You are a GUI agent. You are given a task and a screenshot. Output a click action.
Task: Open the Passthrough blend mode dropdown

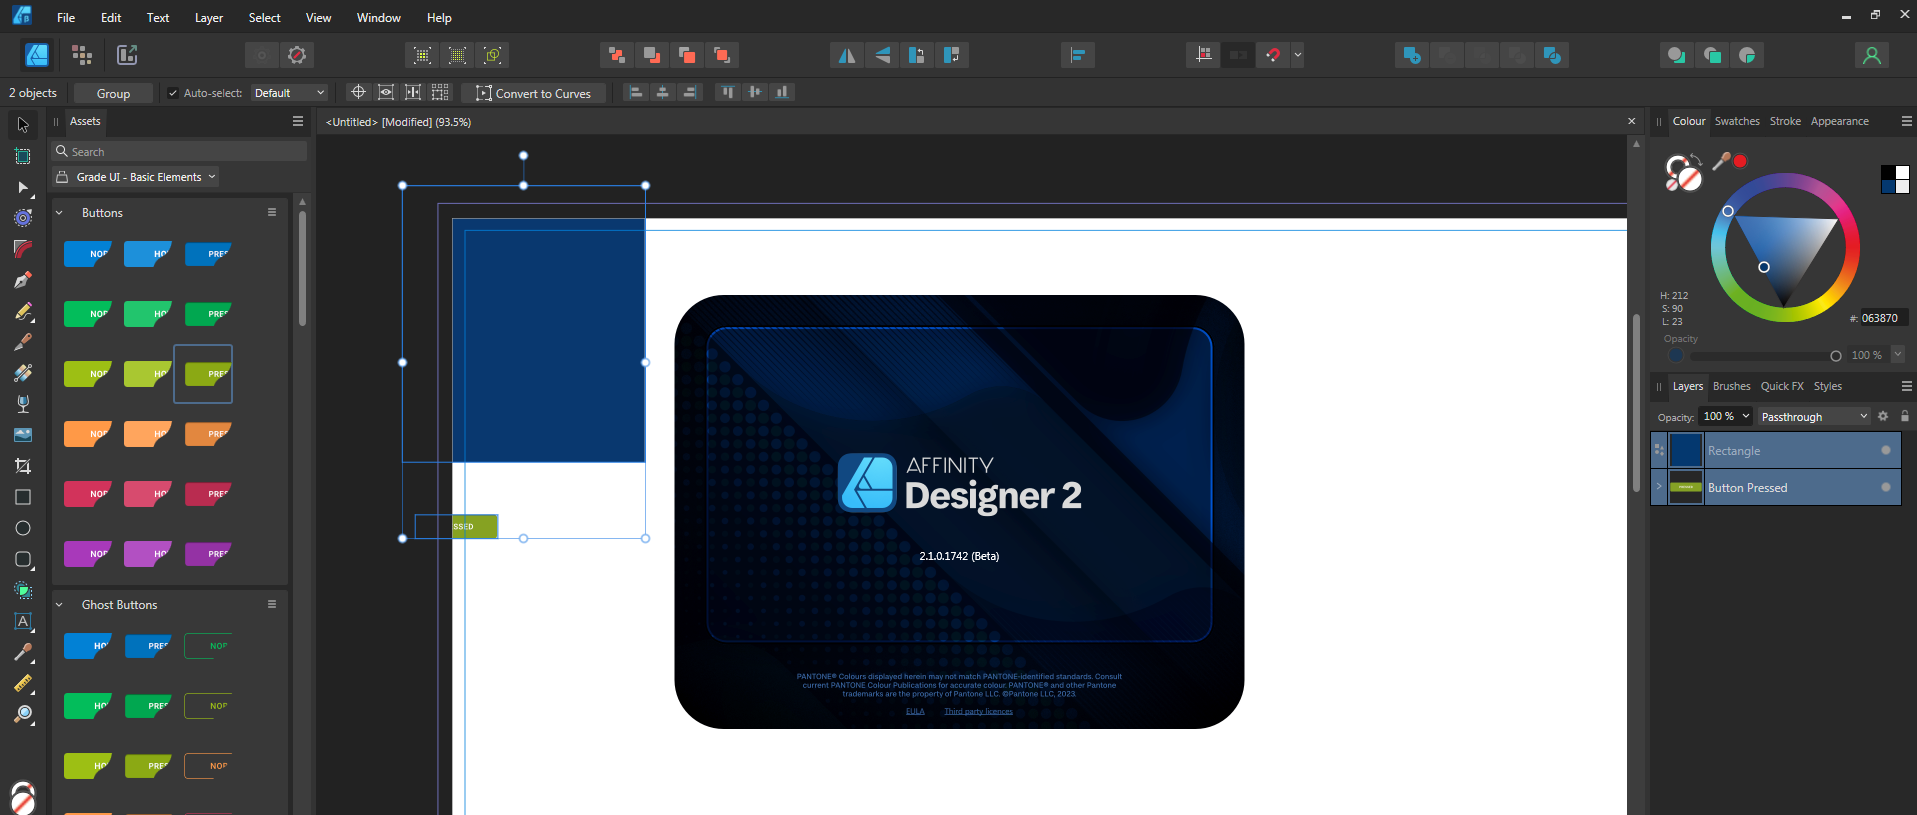(1813, 417)
